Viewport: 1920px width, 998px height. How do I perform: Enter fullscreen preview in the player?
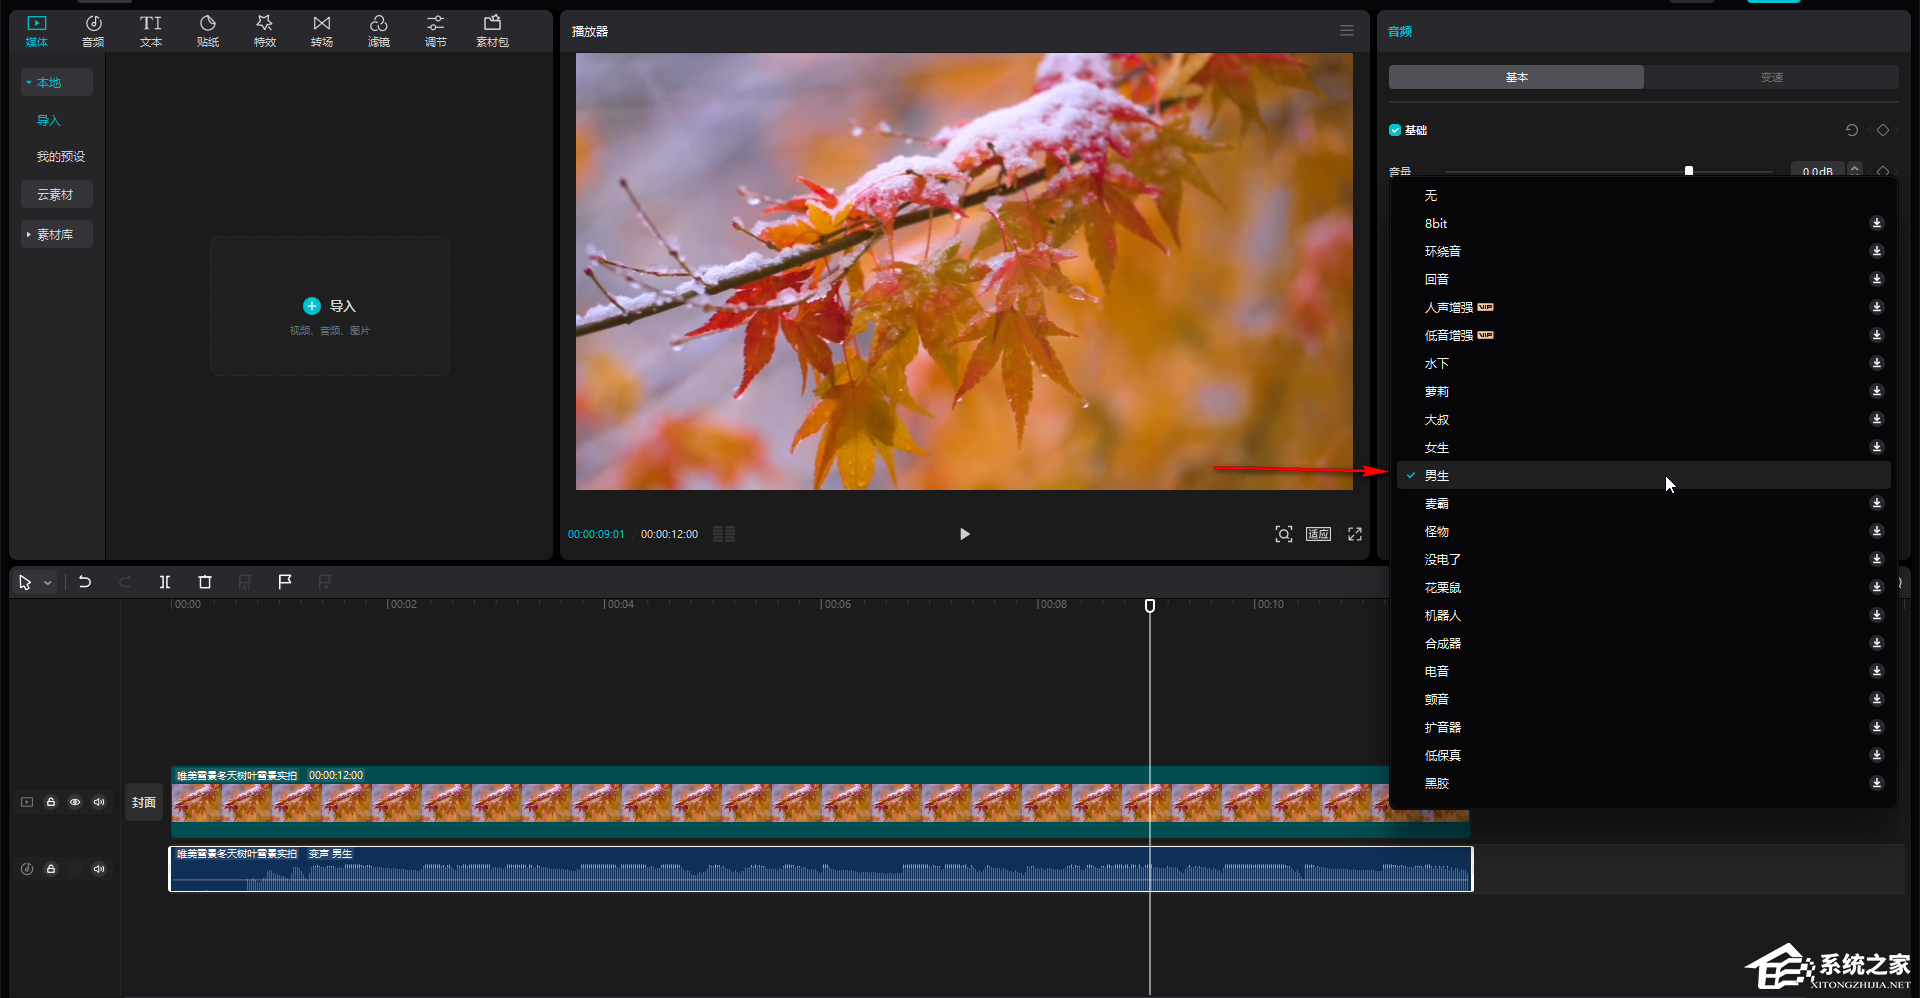pyautogui.click(x=1355, y=534)
